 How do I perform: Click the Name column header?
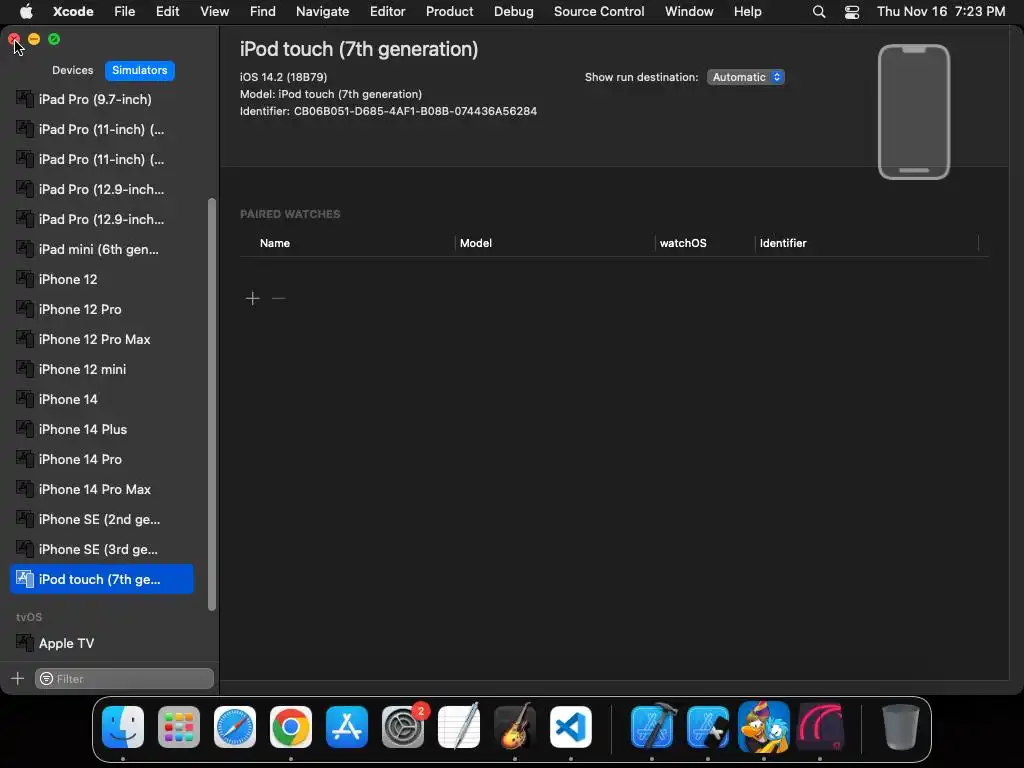click(x=275, y=243)
